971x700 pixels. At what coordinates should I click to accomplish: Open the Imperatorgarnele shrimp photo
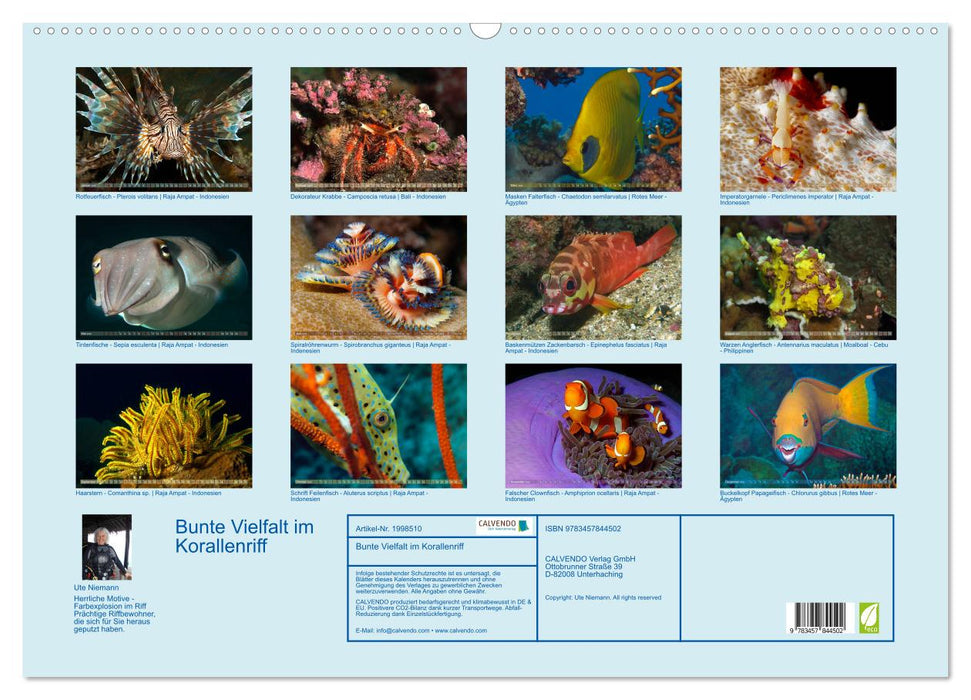(807, 129)
